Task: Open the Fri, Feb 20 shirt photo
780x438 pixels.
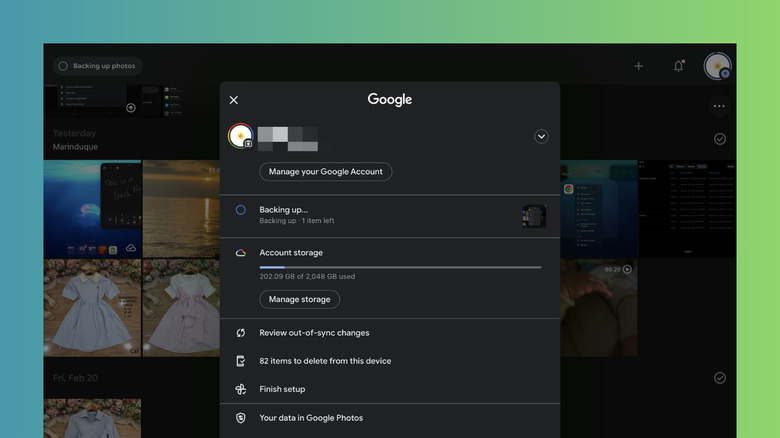Action: (93, 418)
